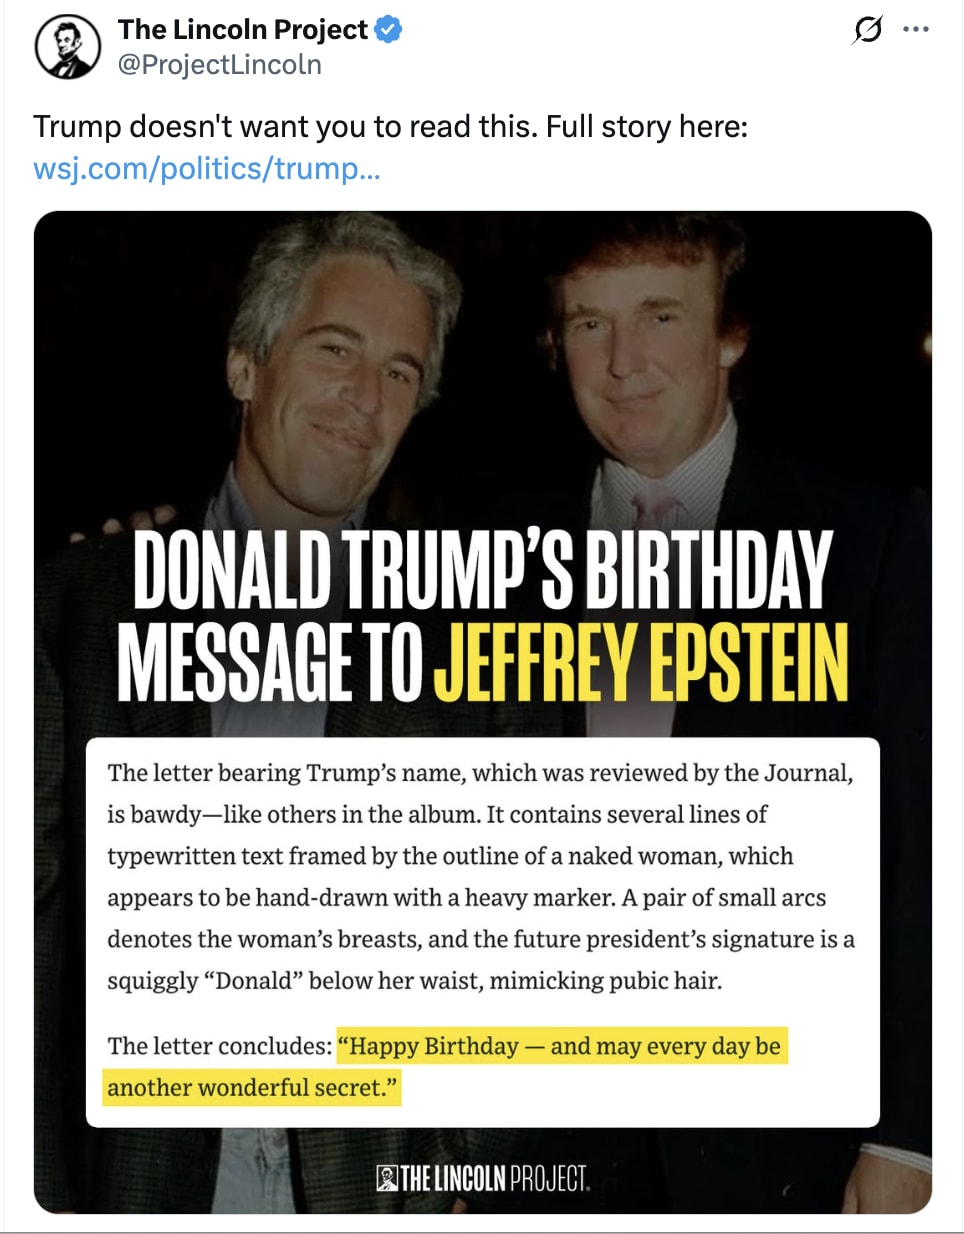The width and height of the screenshot is (964, 1234).
Task: Click "The letter concludes:" text
Action: [x=219, y=1046]
